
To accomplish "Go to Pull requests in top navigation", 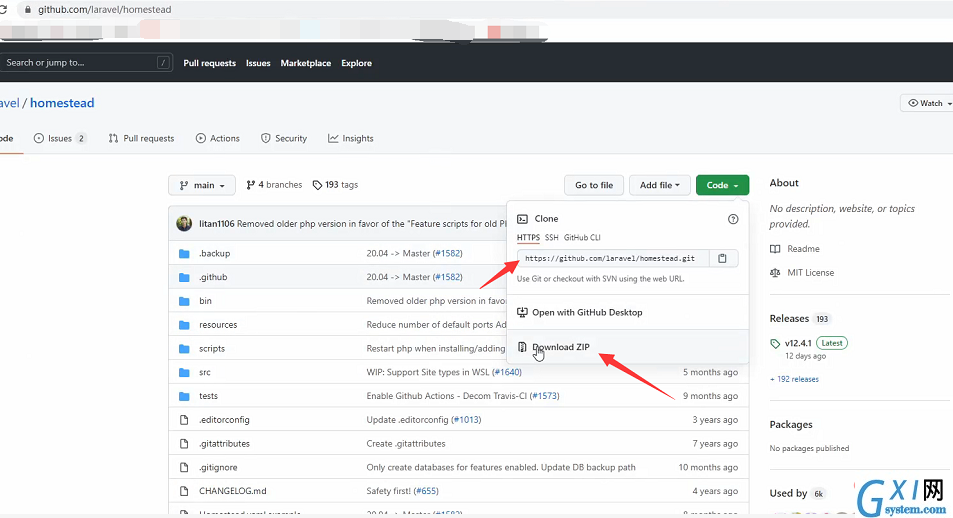I will (210, 63).
